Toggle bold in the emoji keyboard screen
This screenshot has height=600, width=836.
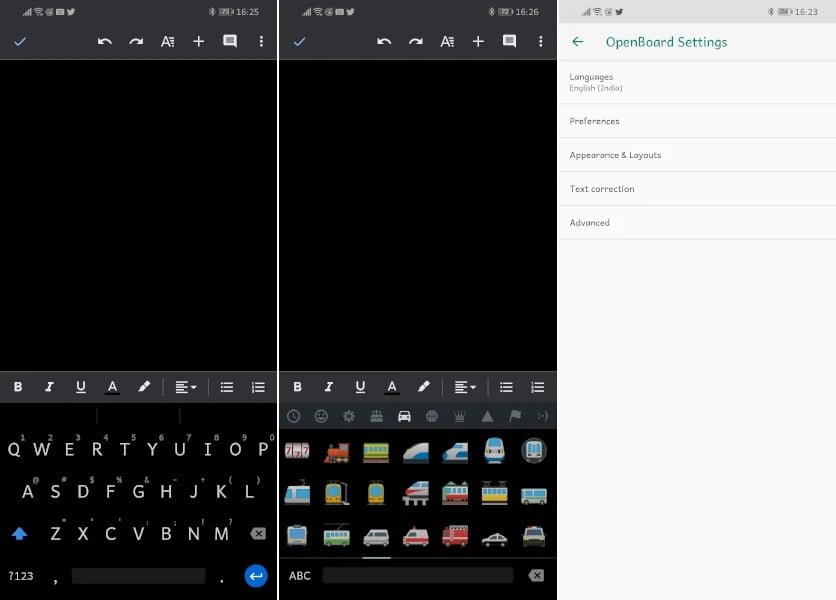click(297, 387)
